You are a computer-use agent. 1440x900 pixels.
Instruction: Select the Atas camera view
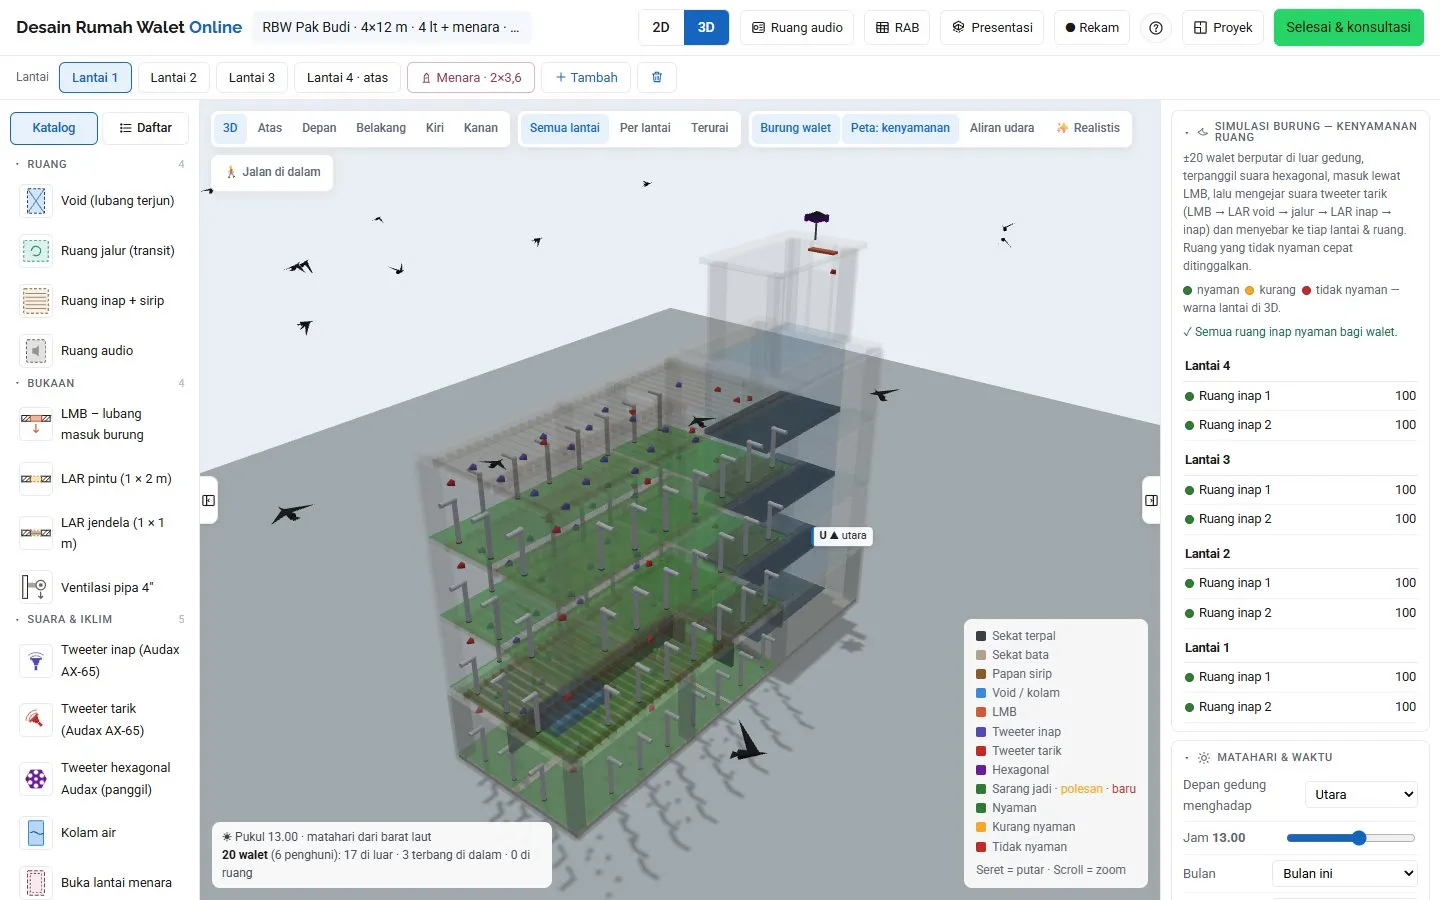[x=270, y=128]
